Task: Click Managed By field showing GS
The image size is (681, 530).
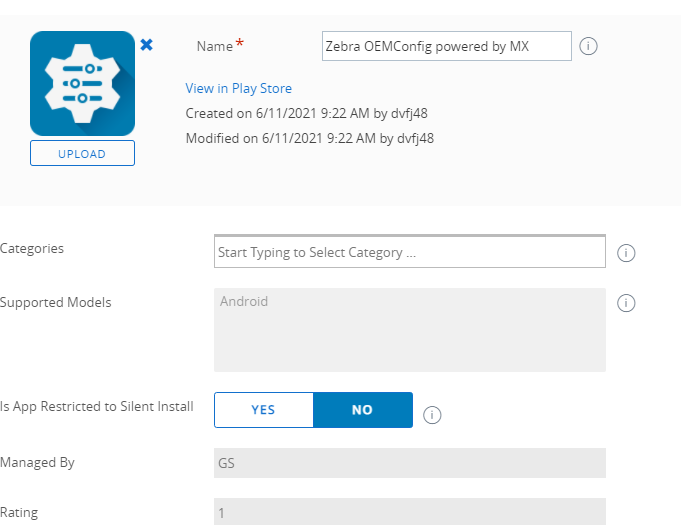Action: pyautogui.click(x=410, y=463)
